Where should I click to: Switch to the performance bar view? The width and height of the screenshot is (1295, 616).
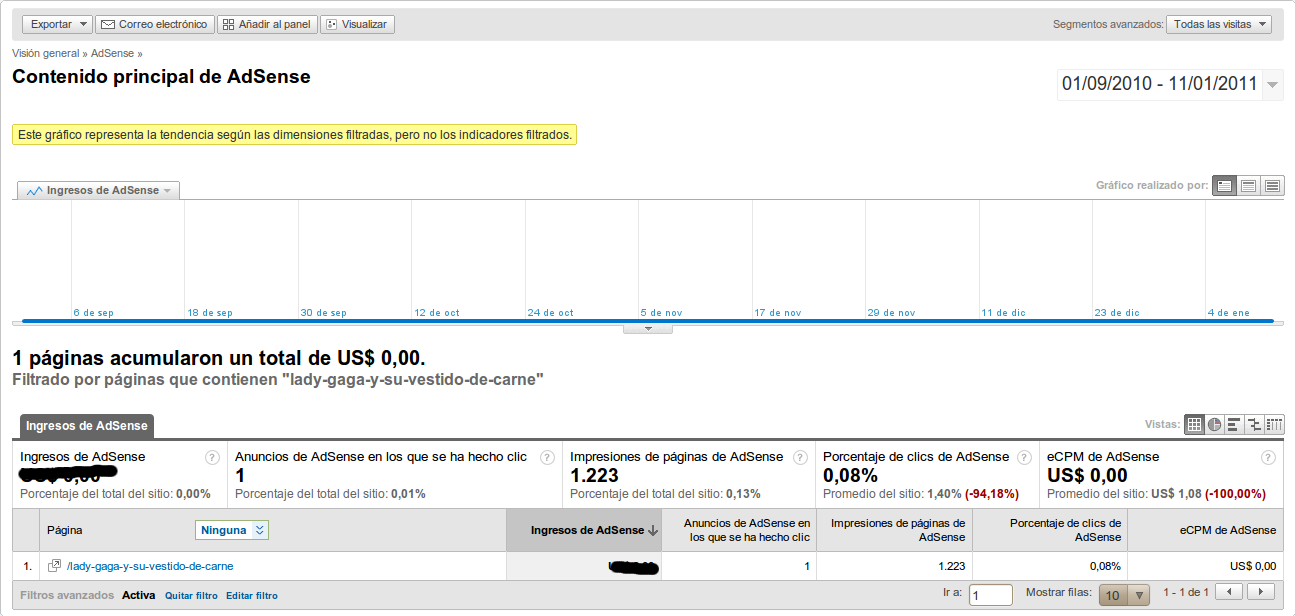coord(1234,425)
